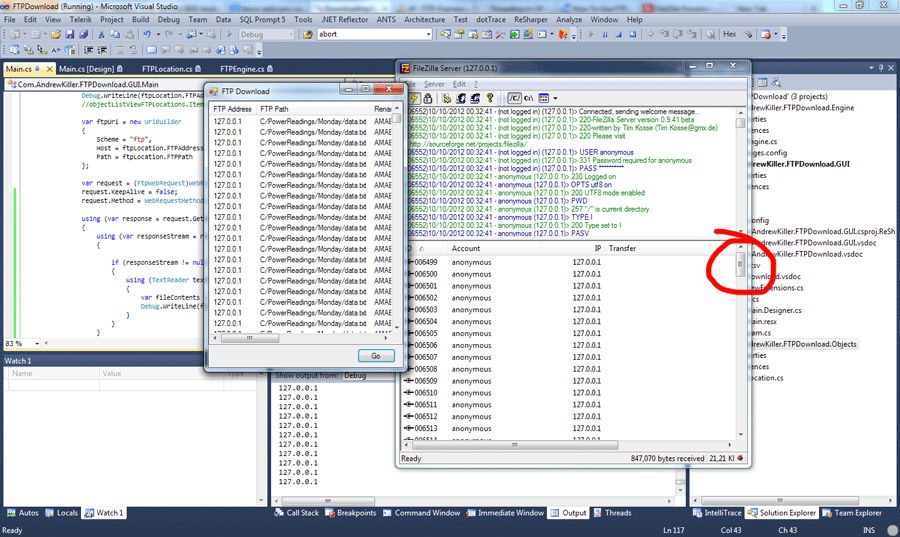Viewport: 900px width, 537px height.
Task: Click the Break All pause debugging icon
Action: pyautogui.click(x=605, y=34)
